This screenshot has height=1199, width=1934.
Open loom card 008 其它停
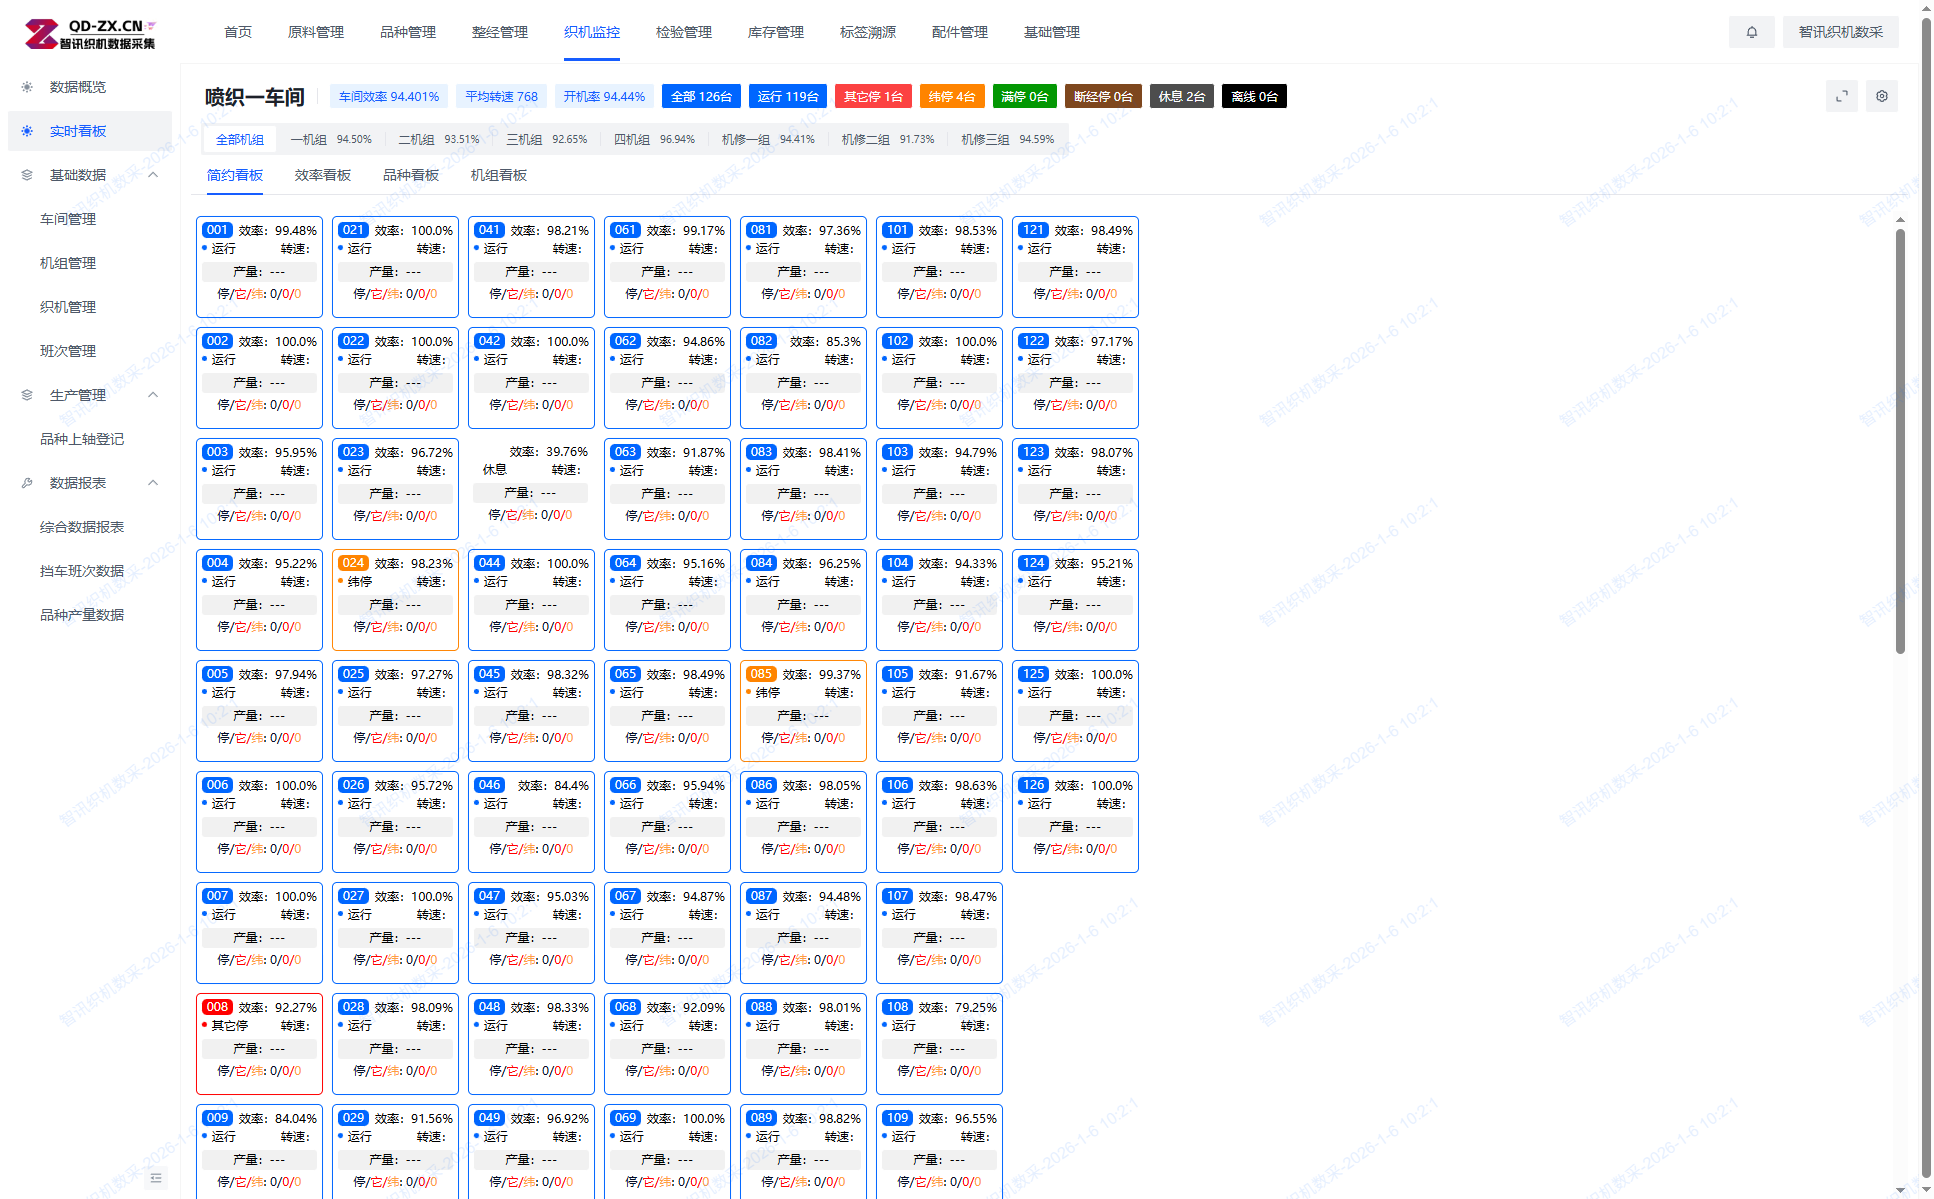pyautogui.click(x=259, y=1043)
